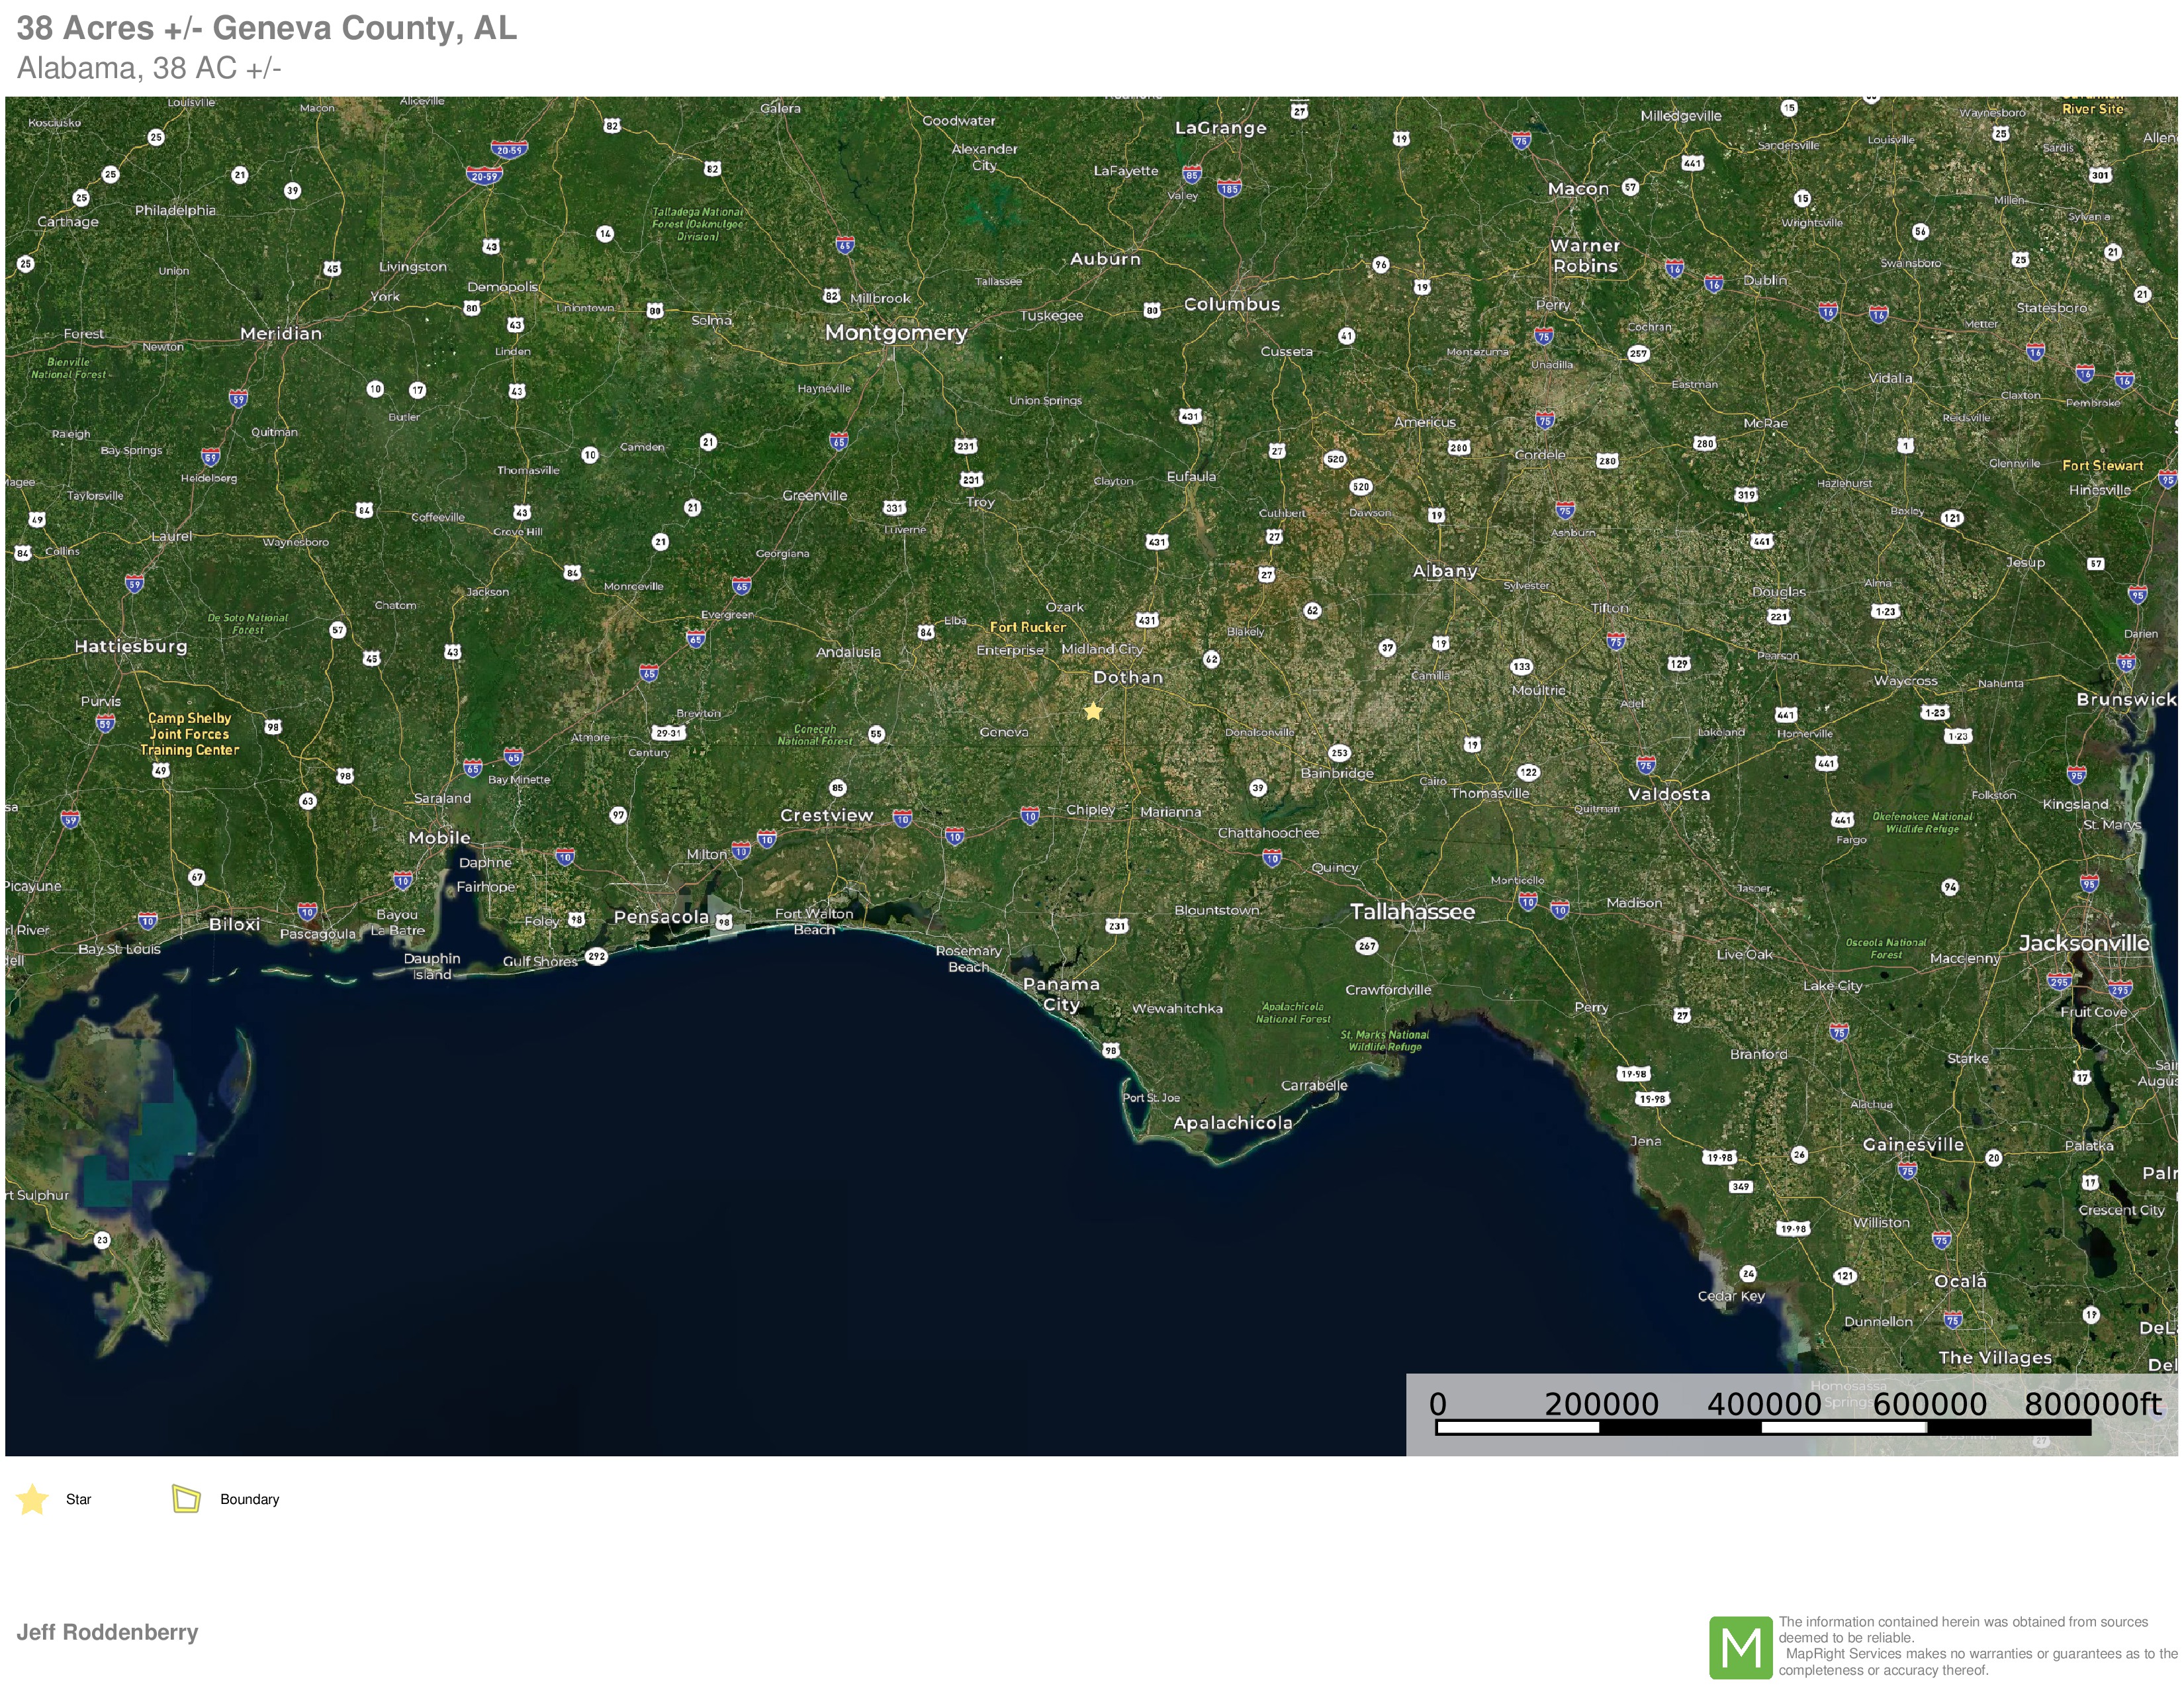
Task: Click the Star legend icon
Action: [x=33, y=1499]
